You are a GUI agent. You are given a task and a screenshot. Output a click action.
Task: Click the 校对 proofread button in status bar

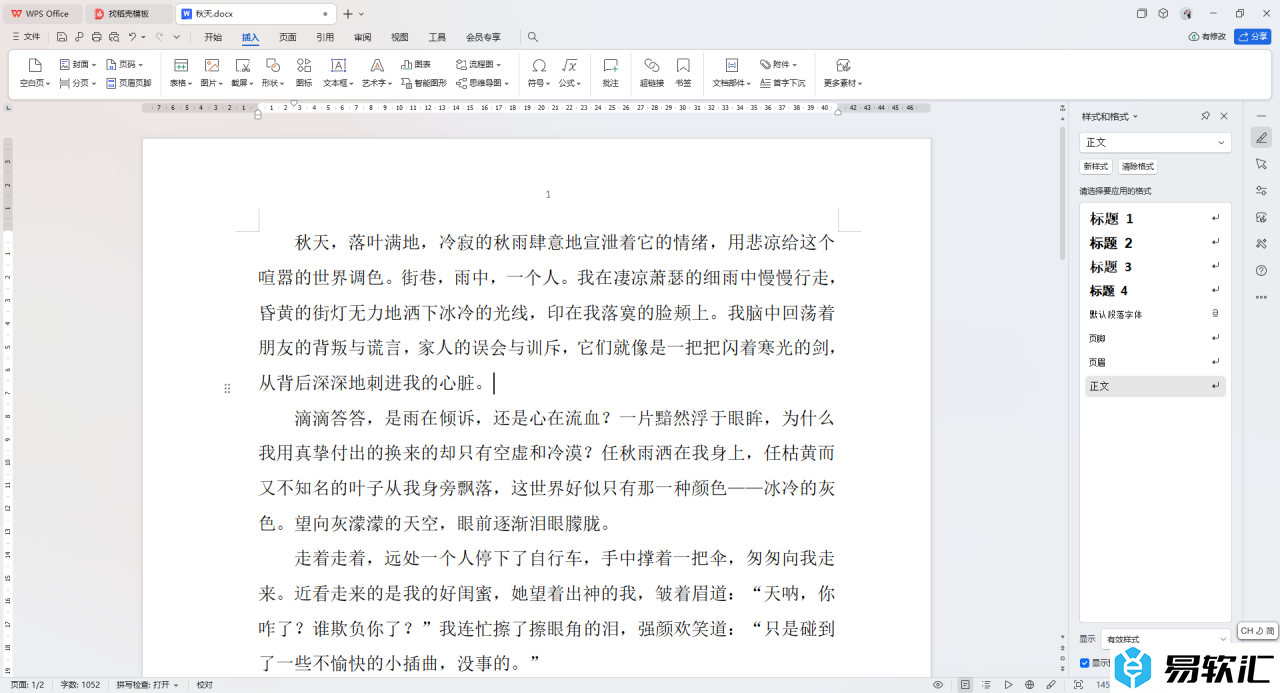(205, 685)
